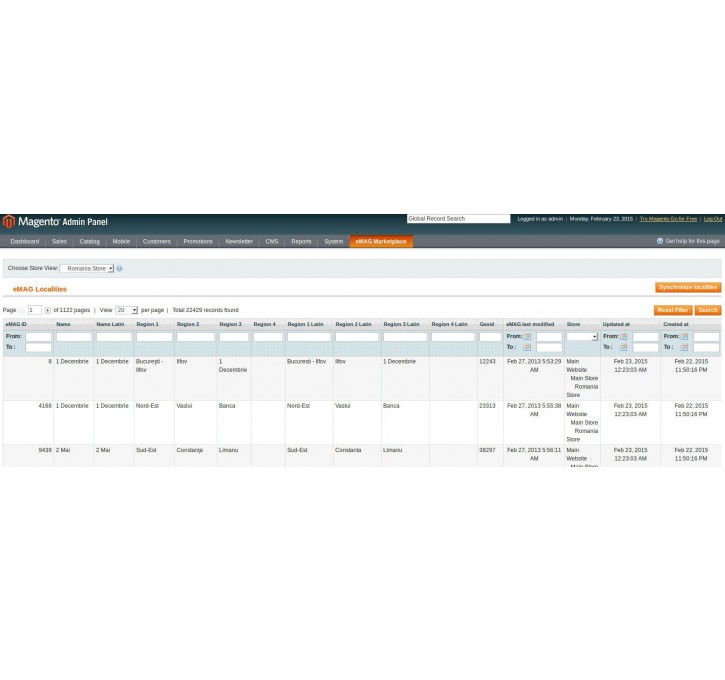725x680 pixels.
Task: Sort by Name column header
Action: click(63, 325)
